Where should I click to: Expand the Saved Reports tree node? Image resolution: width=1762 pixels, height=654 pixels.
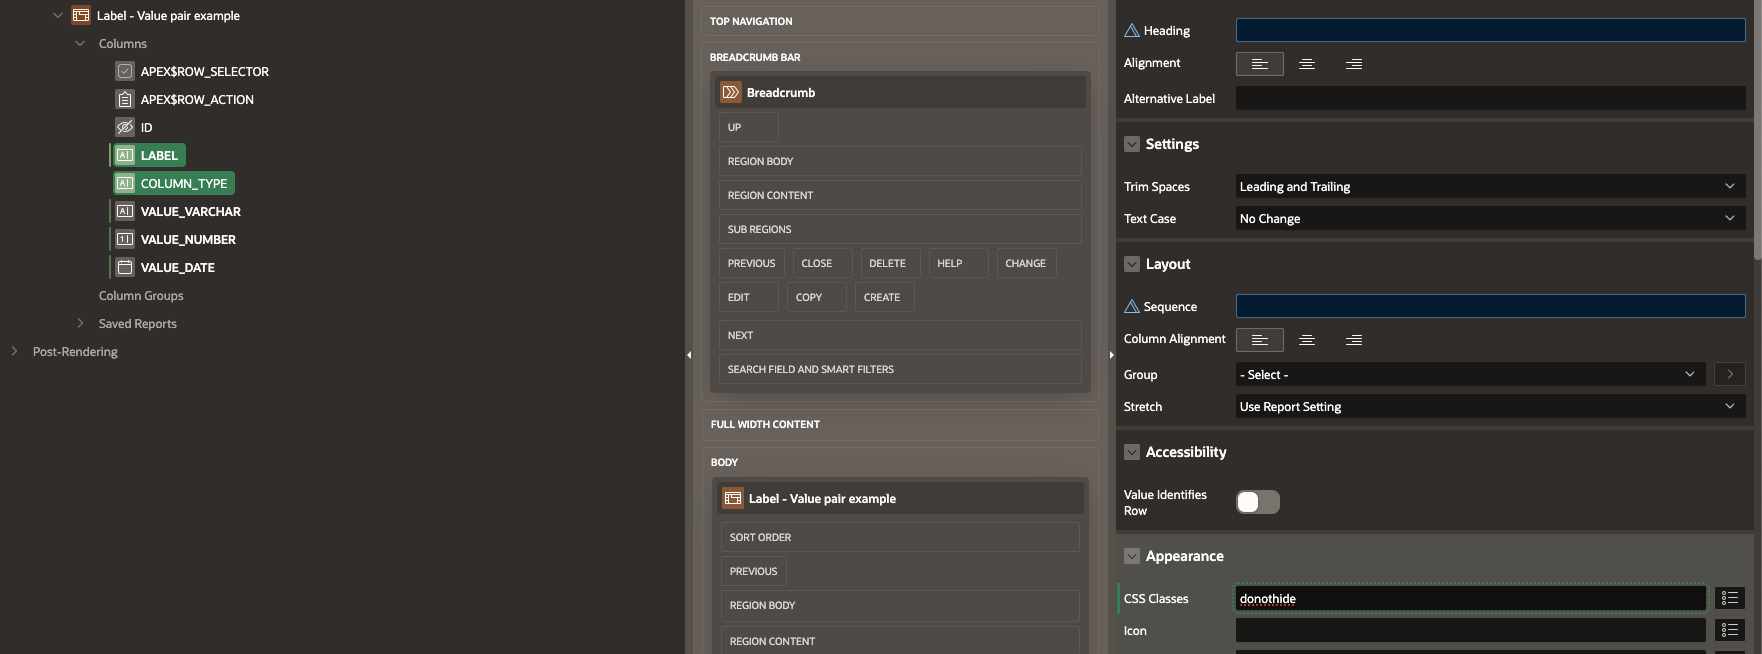tap(80, 323)
